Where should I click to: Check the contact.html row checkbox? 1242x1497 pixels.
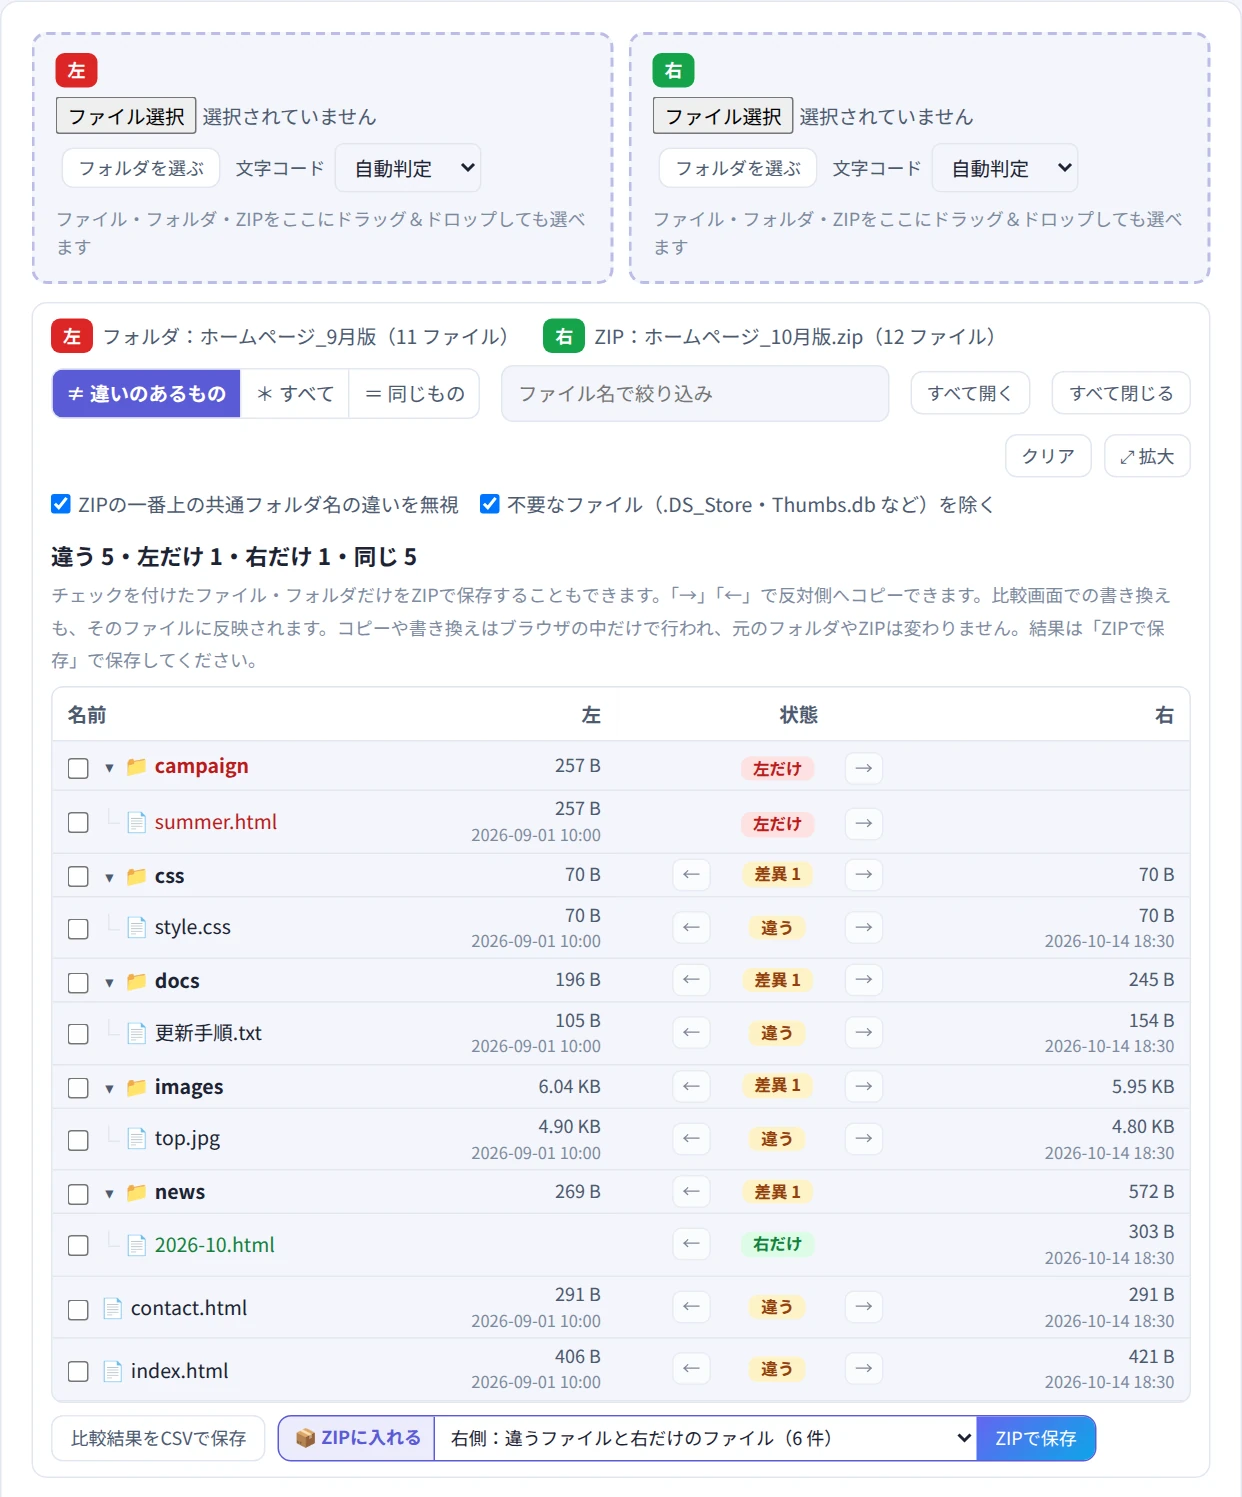coord(78,1310)
